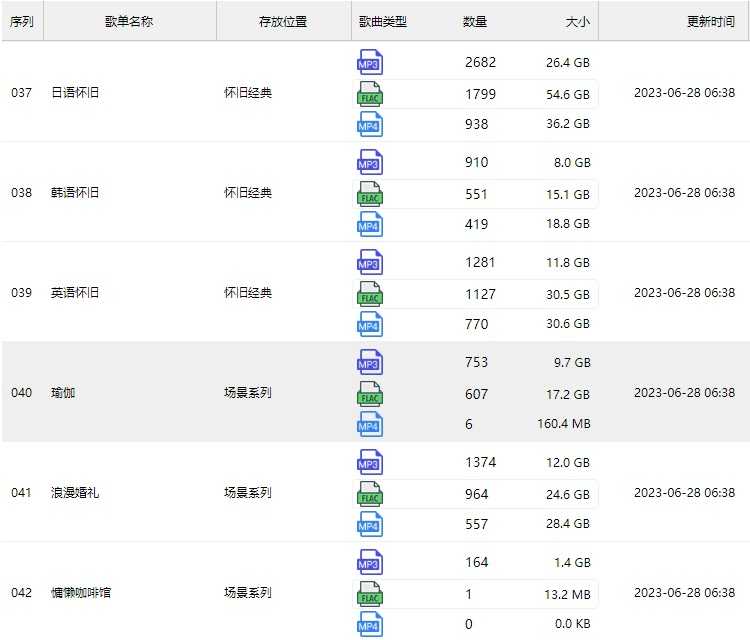Choose MP4 icon for 浪漫婚礼

[370, 524]
